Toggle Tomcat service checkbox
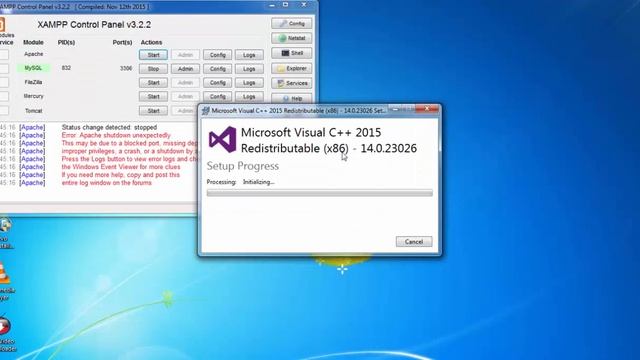Viewport: 640px width, 360px height. click(x=4, y=110)
